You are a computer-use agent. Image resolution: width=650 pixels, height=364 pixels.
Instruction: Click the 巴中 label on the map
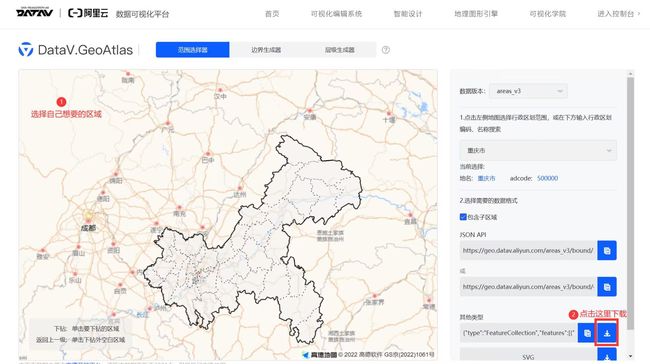click(x=208, y=160)
